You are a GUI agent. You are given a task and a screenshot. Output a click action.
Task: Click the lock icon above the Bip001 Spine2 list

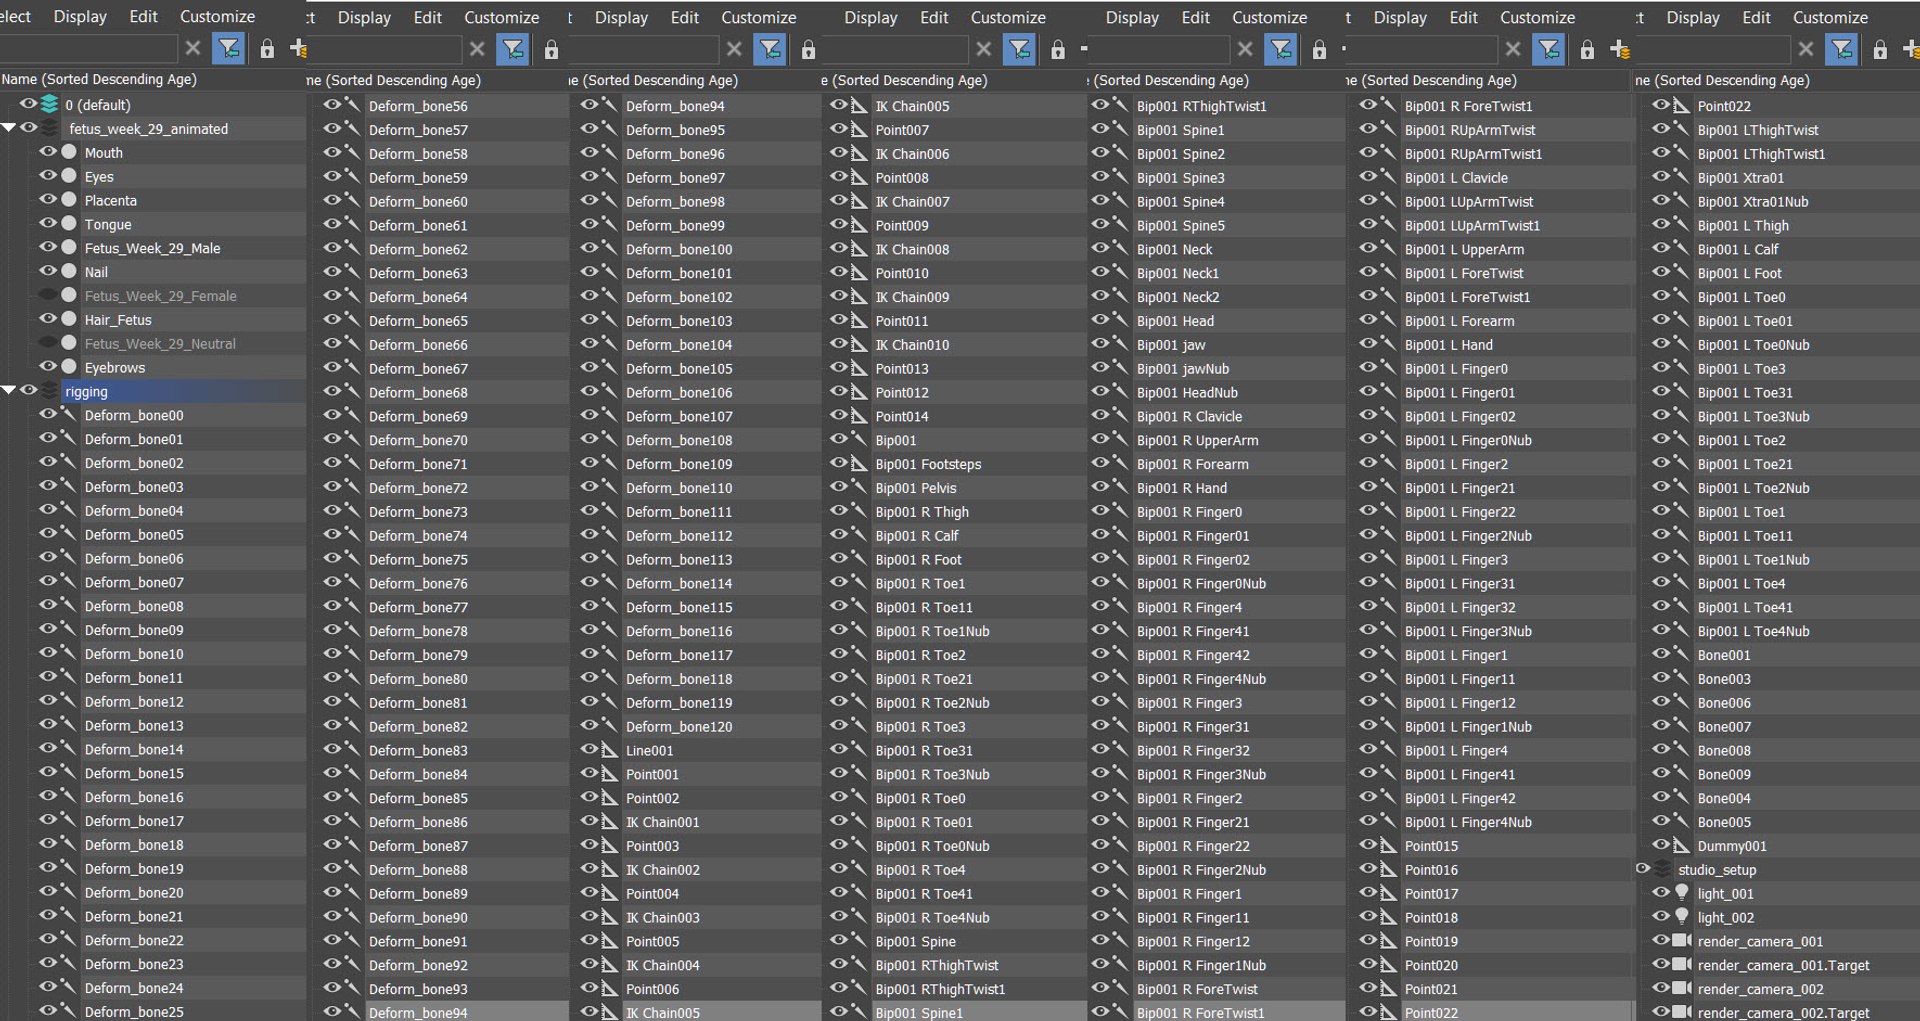(x=1319, y=49)
